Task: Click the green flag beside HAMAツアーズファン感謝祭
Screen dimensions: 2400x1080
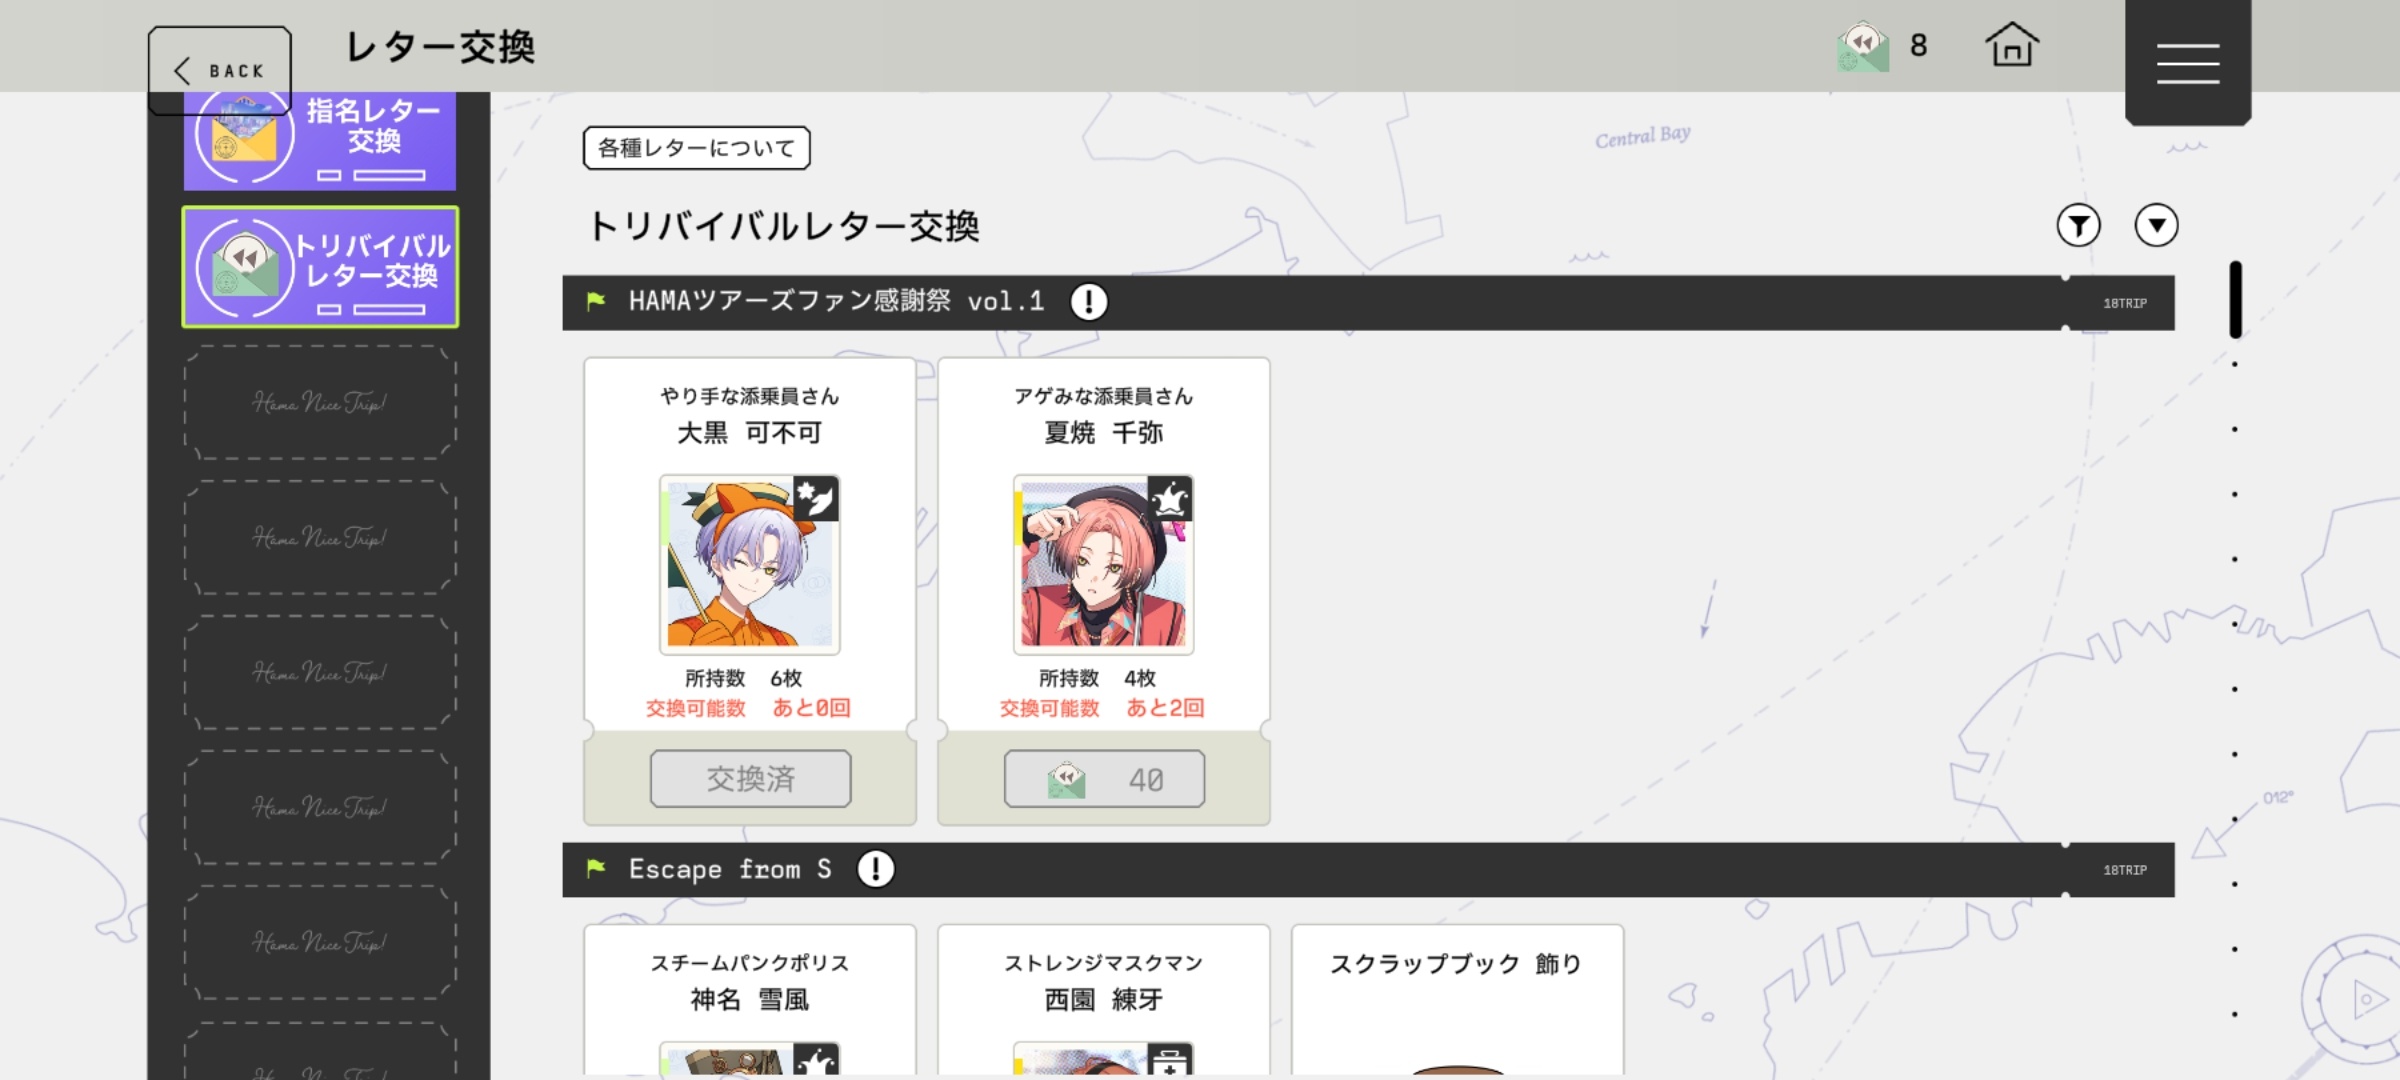Action: pos(596,301)
